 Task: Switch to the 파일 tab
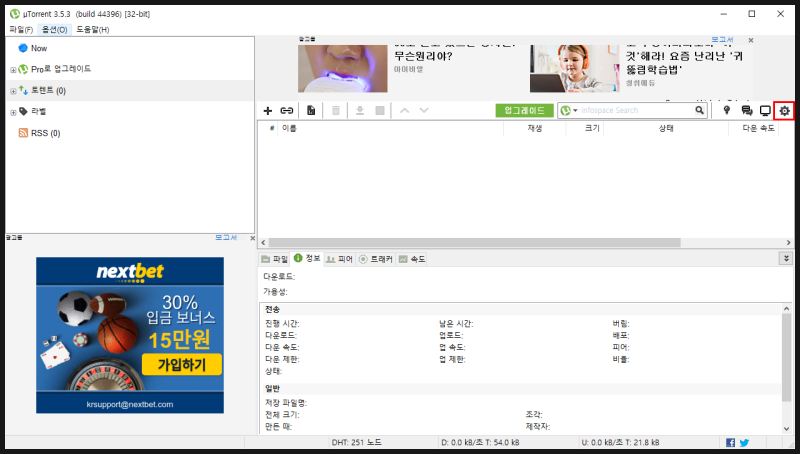click(x=274, y=259)
